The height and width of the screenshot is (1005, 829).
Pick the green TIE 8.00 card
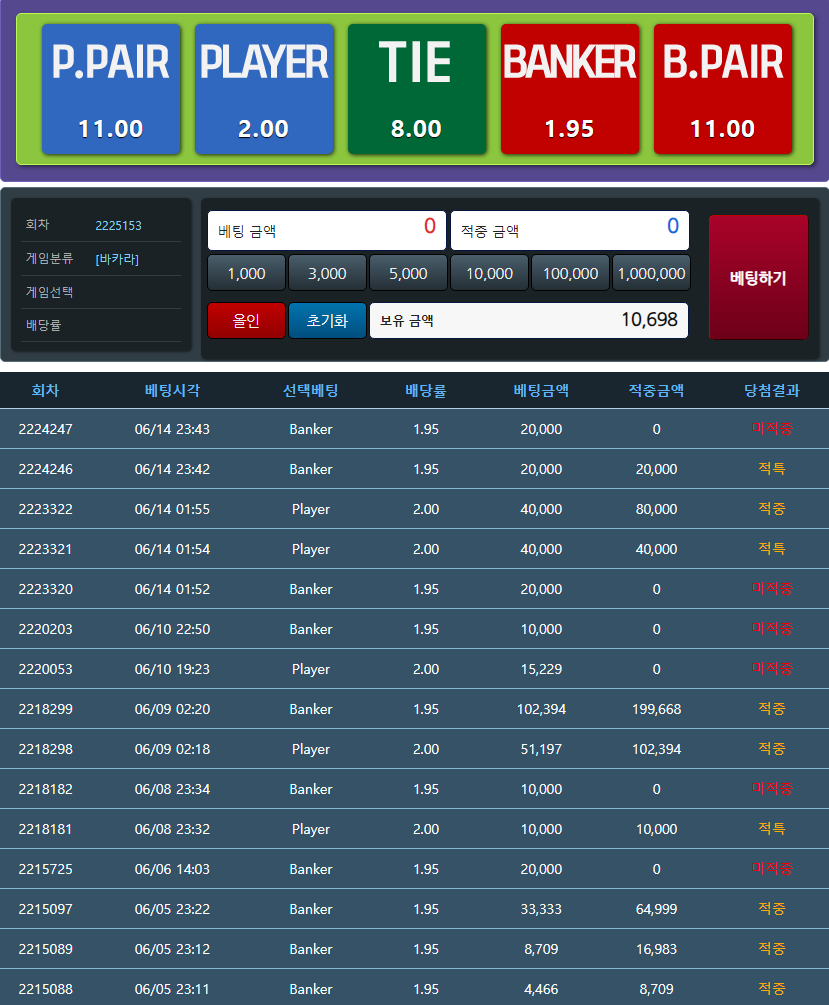point(416,89)
